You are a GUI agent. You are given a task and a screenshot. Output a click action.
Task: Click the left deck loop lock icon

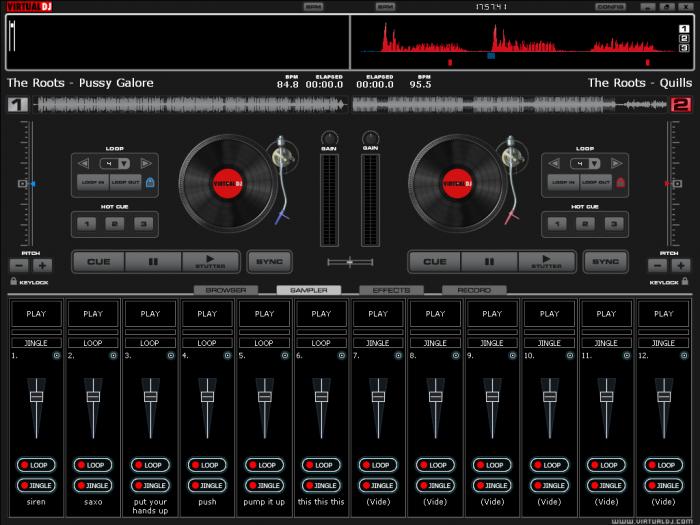click(150, 182)
